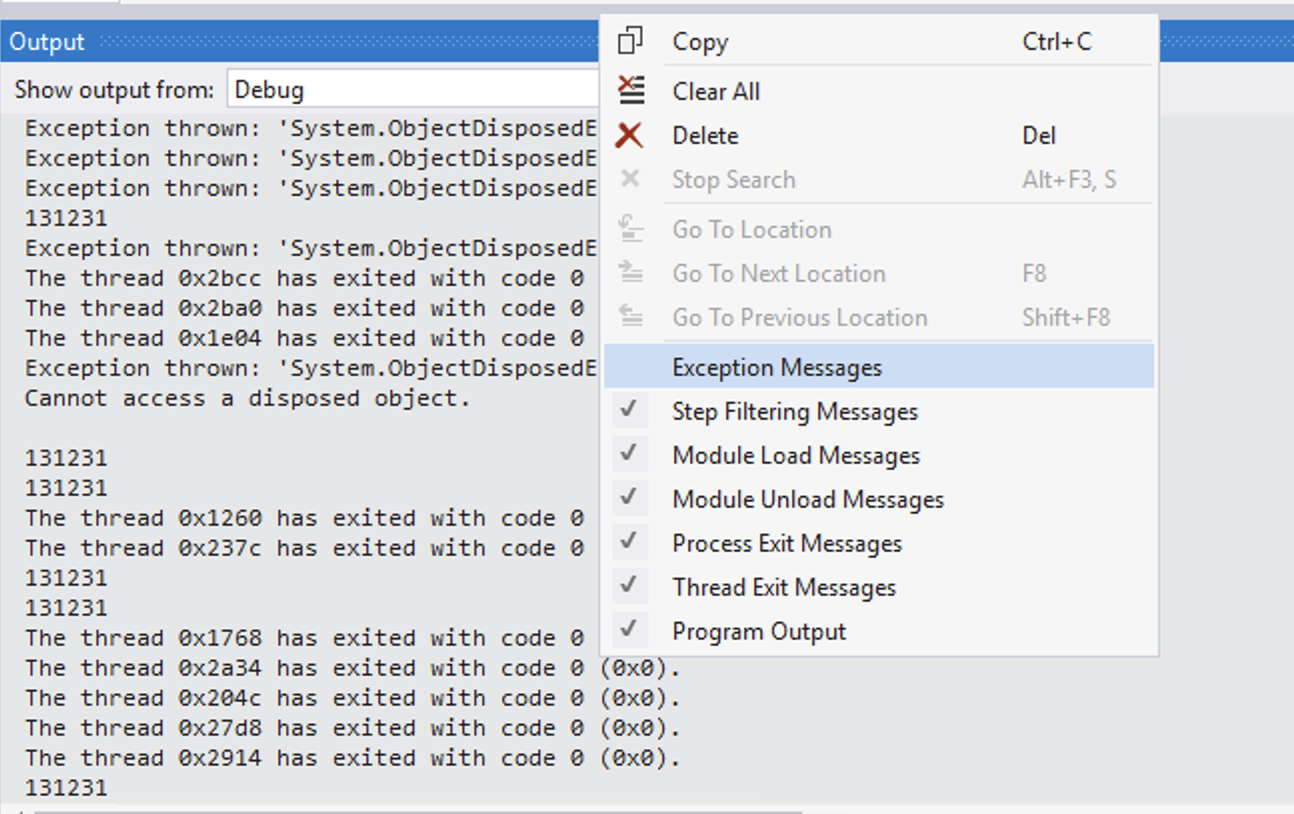Image resolution: width=1294 pixels, height=814 pixels.
Task: Toggle Step Filtering Messages off
Action: click(879, 411)
